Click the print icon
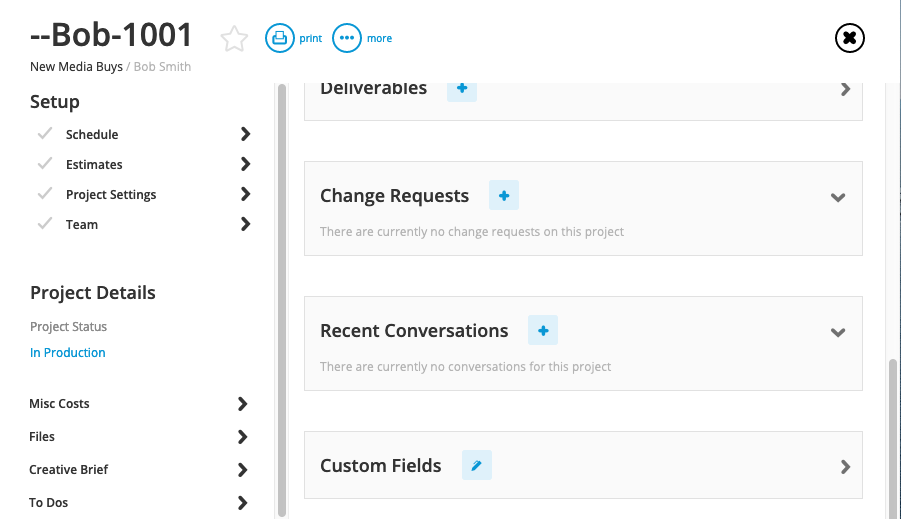The width and height of the screenshot is (901, 519). tap(280, 38)
